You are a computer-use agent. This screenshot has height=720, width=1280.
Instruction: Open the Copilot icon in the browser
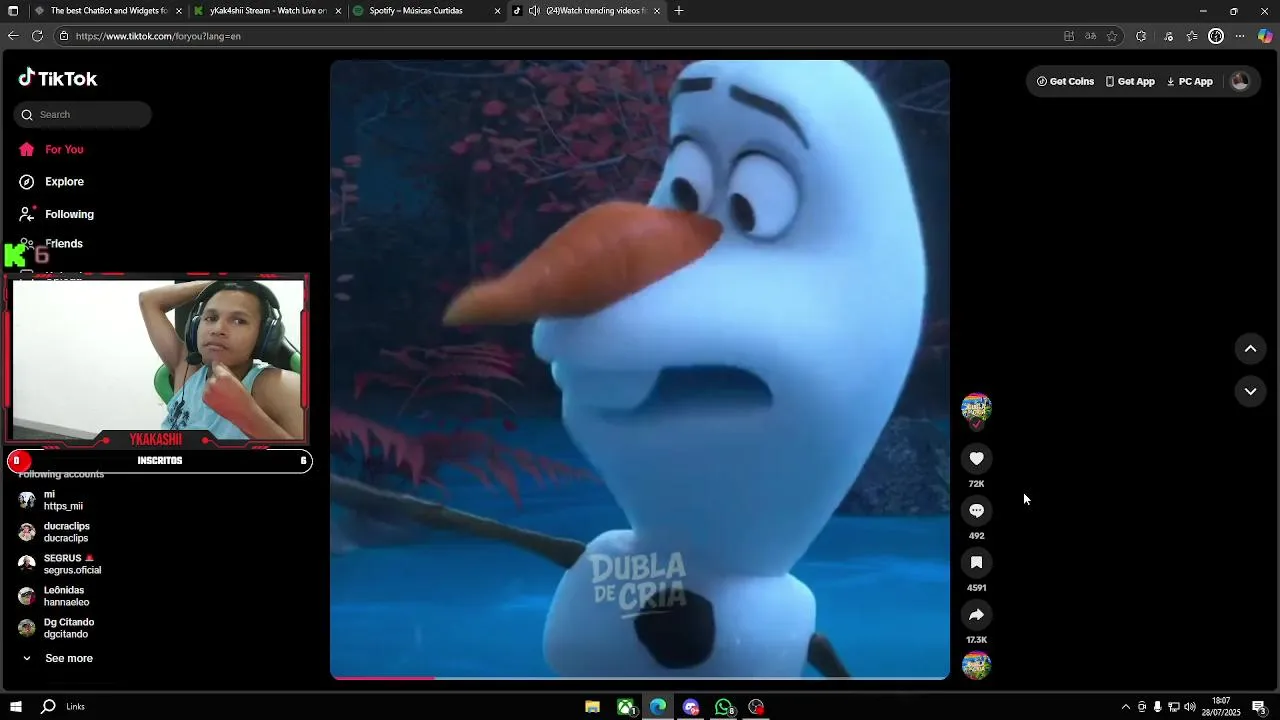pos(1265,36)
